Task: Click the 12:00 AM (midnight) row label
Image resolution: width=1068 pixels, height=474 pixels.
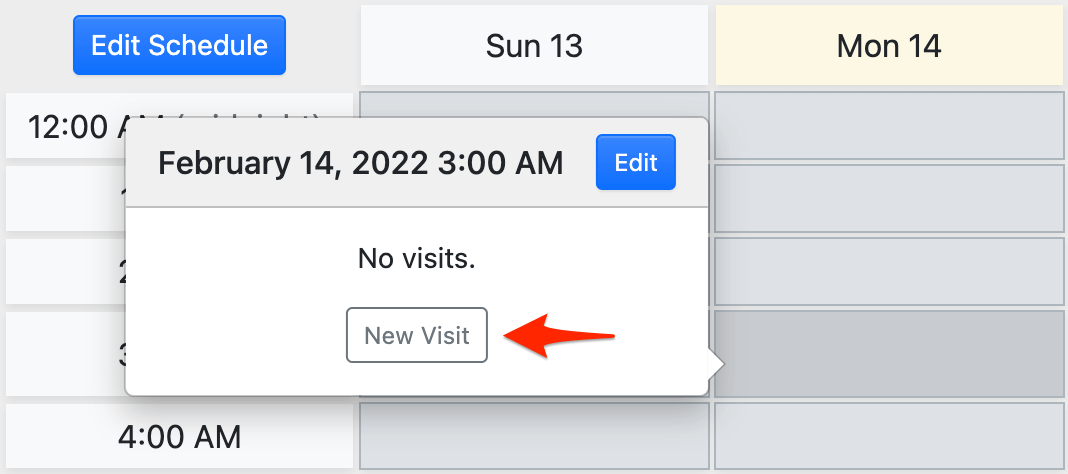Action: tap(70, 126)
